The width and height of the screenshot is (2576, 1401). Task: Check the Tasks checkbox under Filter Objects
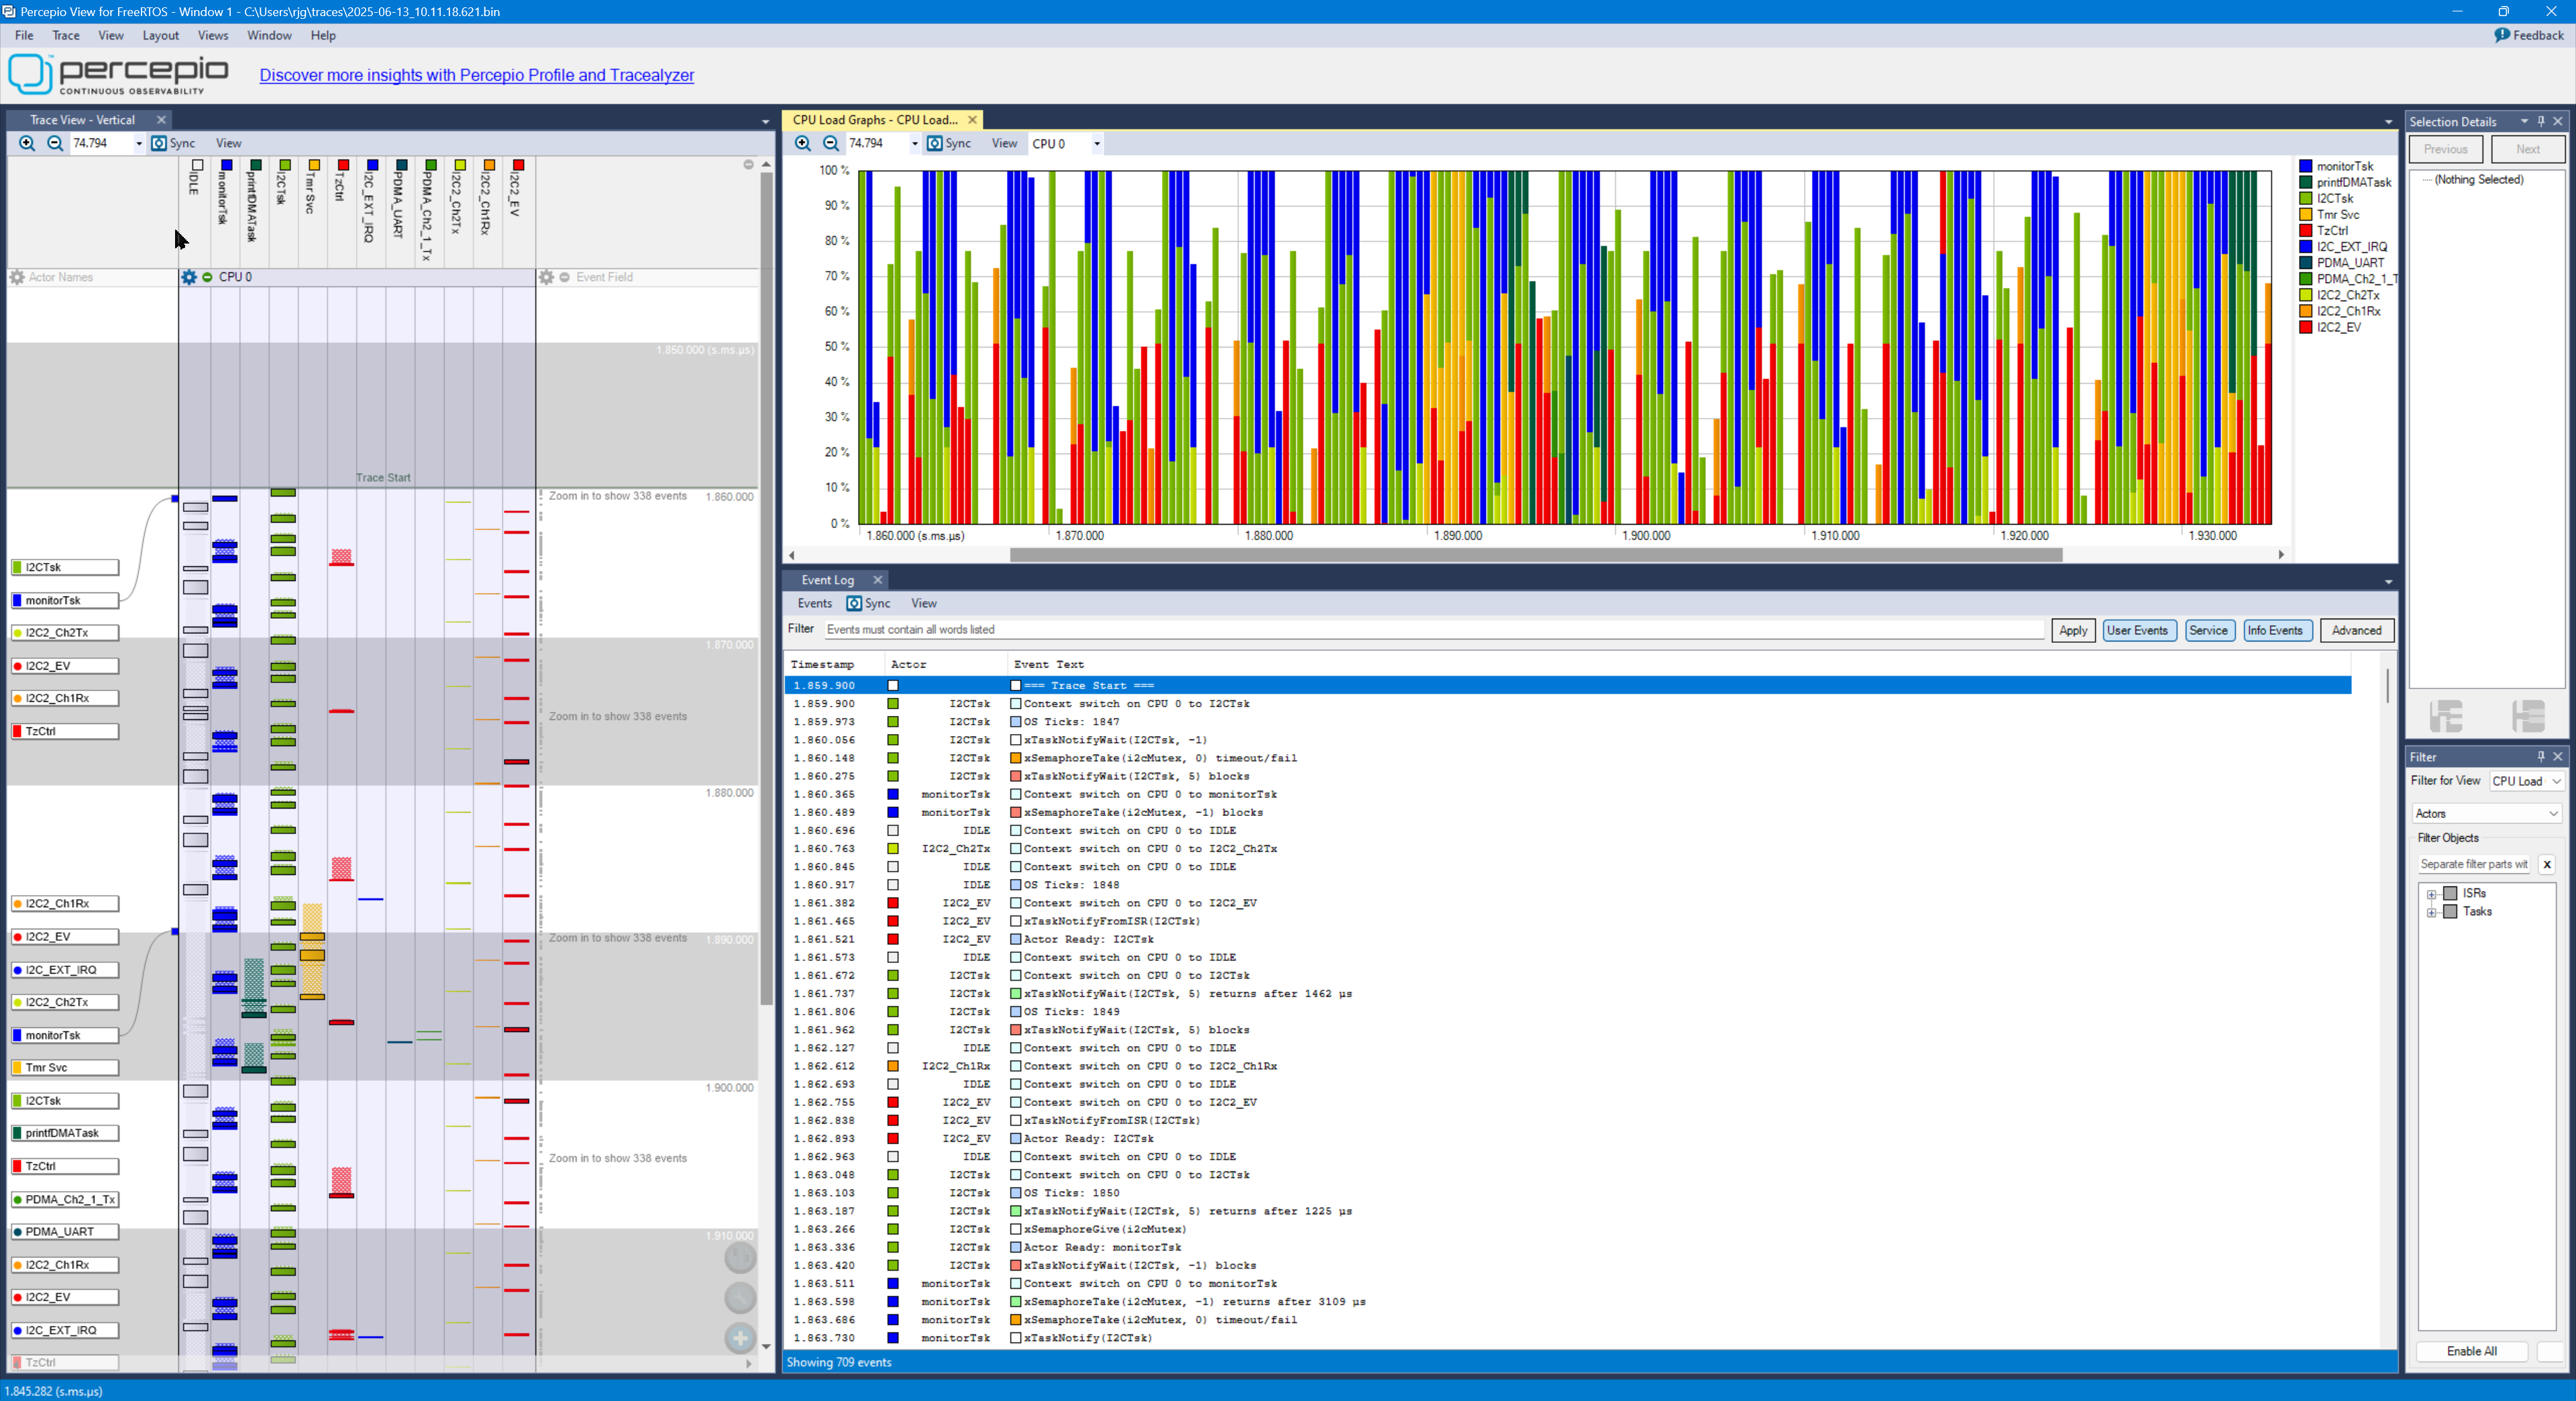pyautogui.click(x=2450, y=912)
